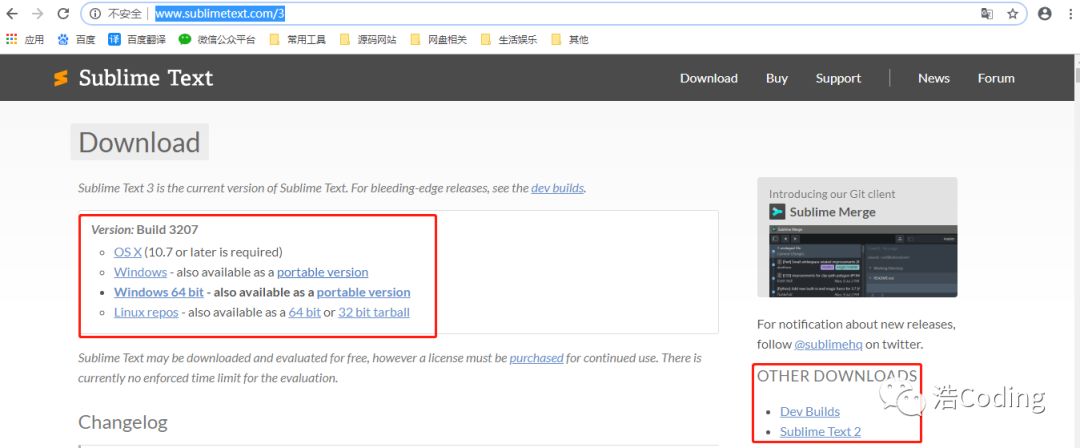The width and height of the screenshot is (1080, 448).
Task: Click the Windows portable version link
Action: (322, 272)
